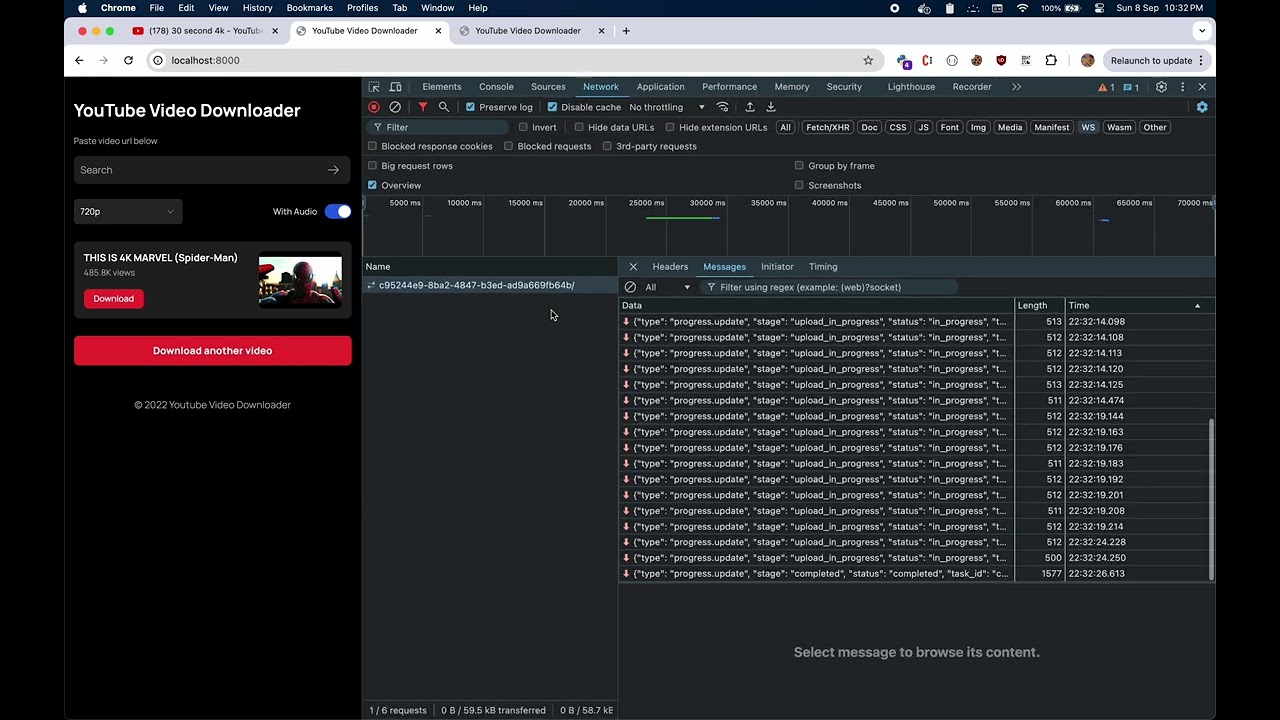1280x720 pixels.
Task: Open the Bookmarks menu in the menu bar
Action: tap(310, 8)
